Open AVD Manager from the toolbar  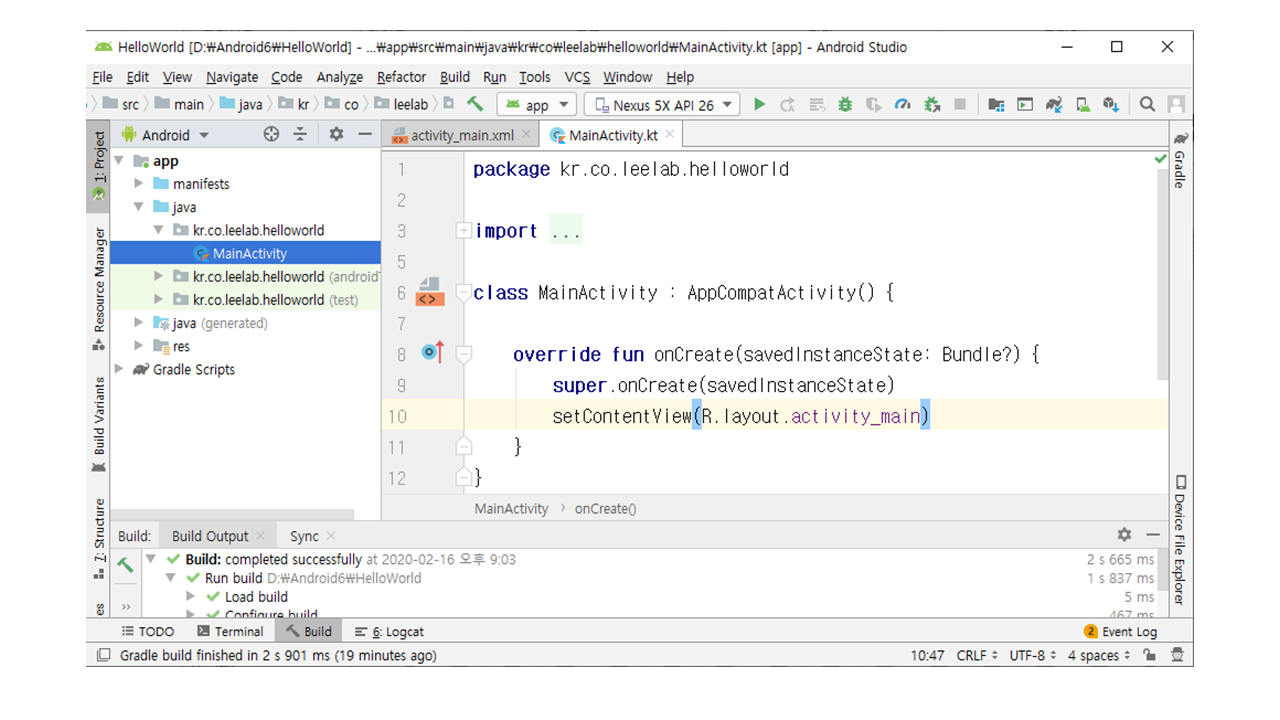(1082, 104)
